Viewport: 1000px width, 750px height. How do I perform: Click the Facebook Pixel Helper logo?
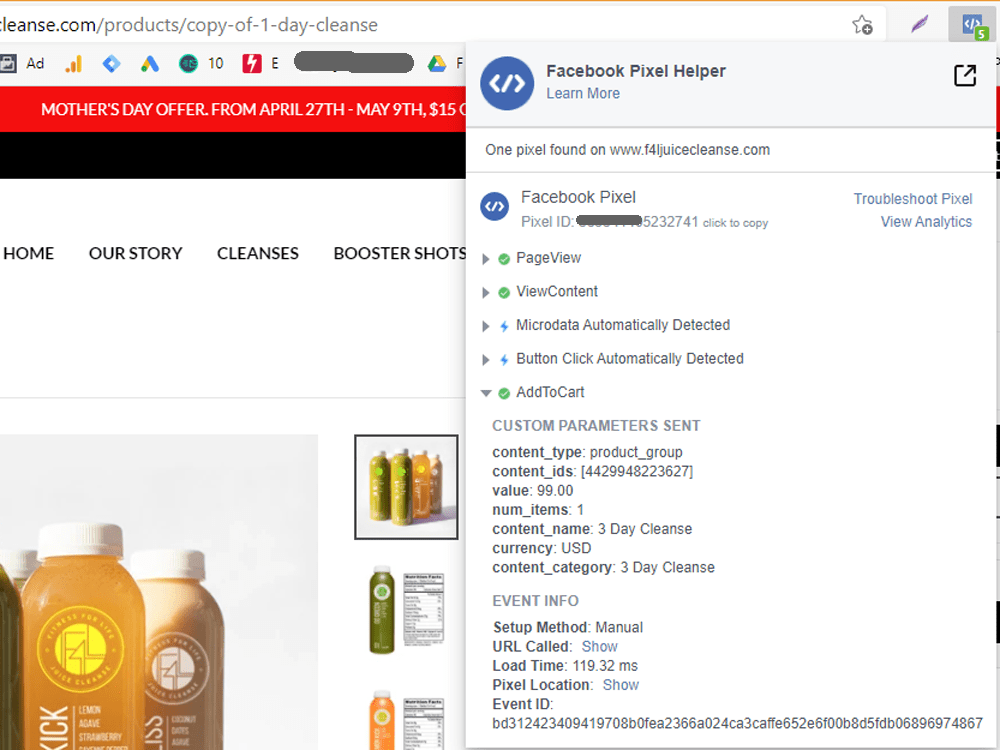coord(507,83)
